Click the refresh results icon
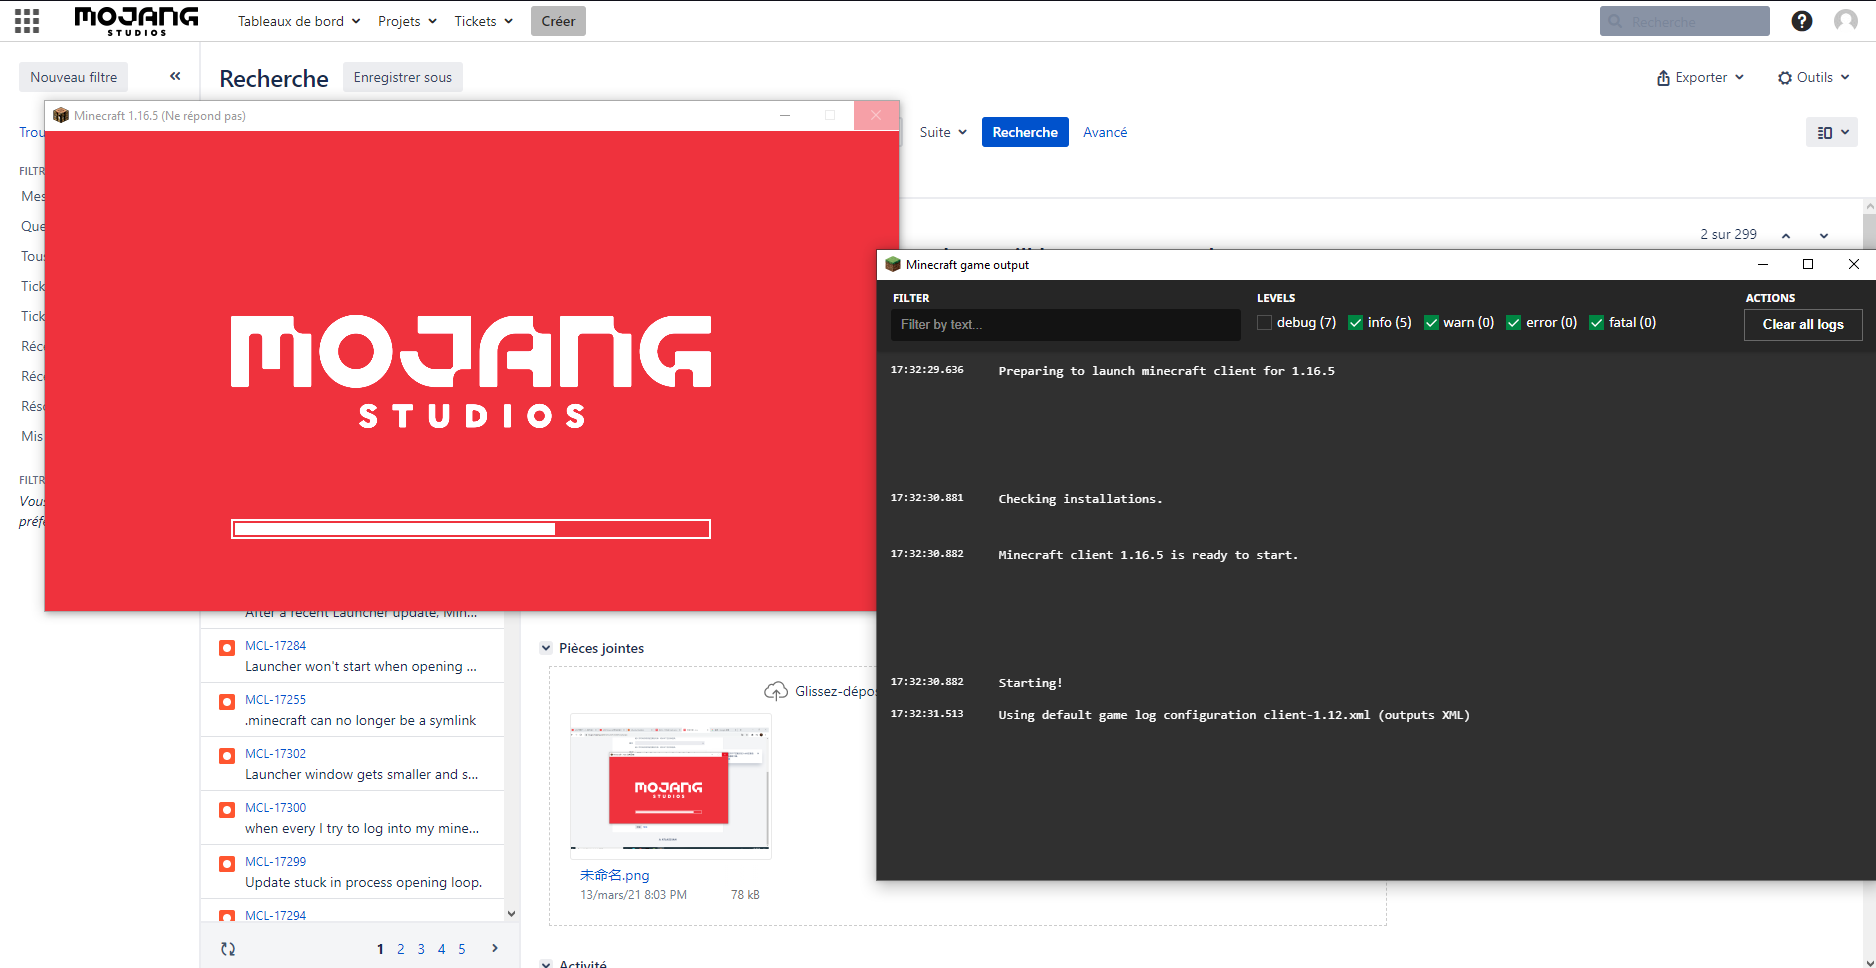This screenshot has width=1876, height=968. click(228, 949)
